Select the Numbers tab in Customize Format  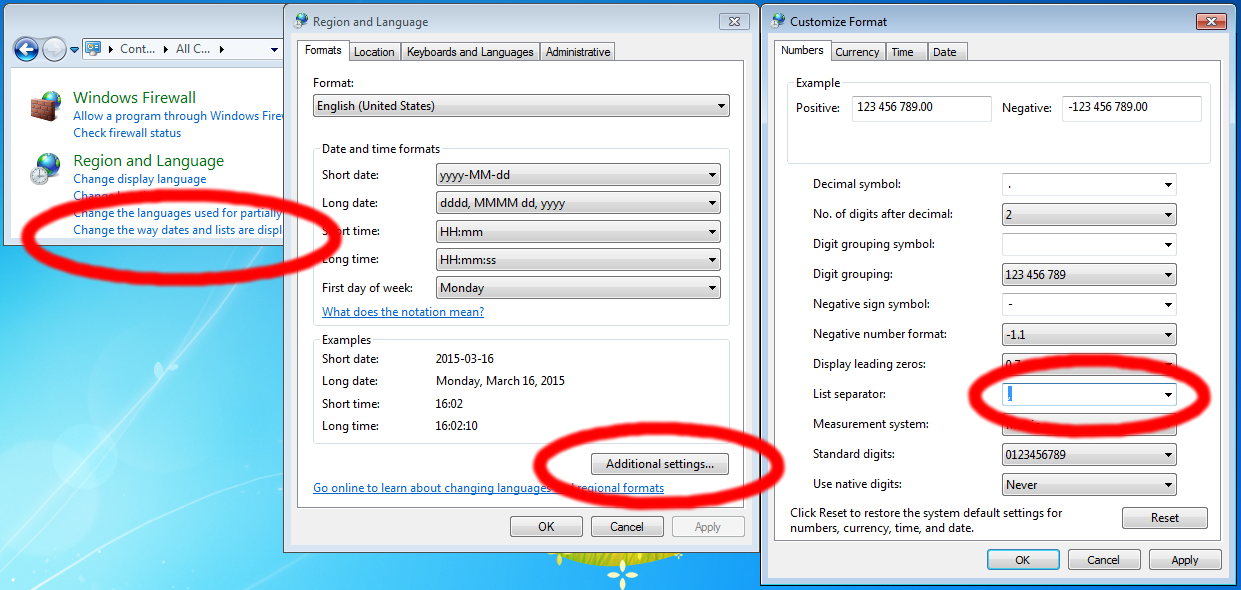tap(802, 50)
